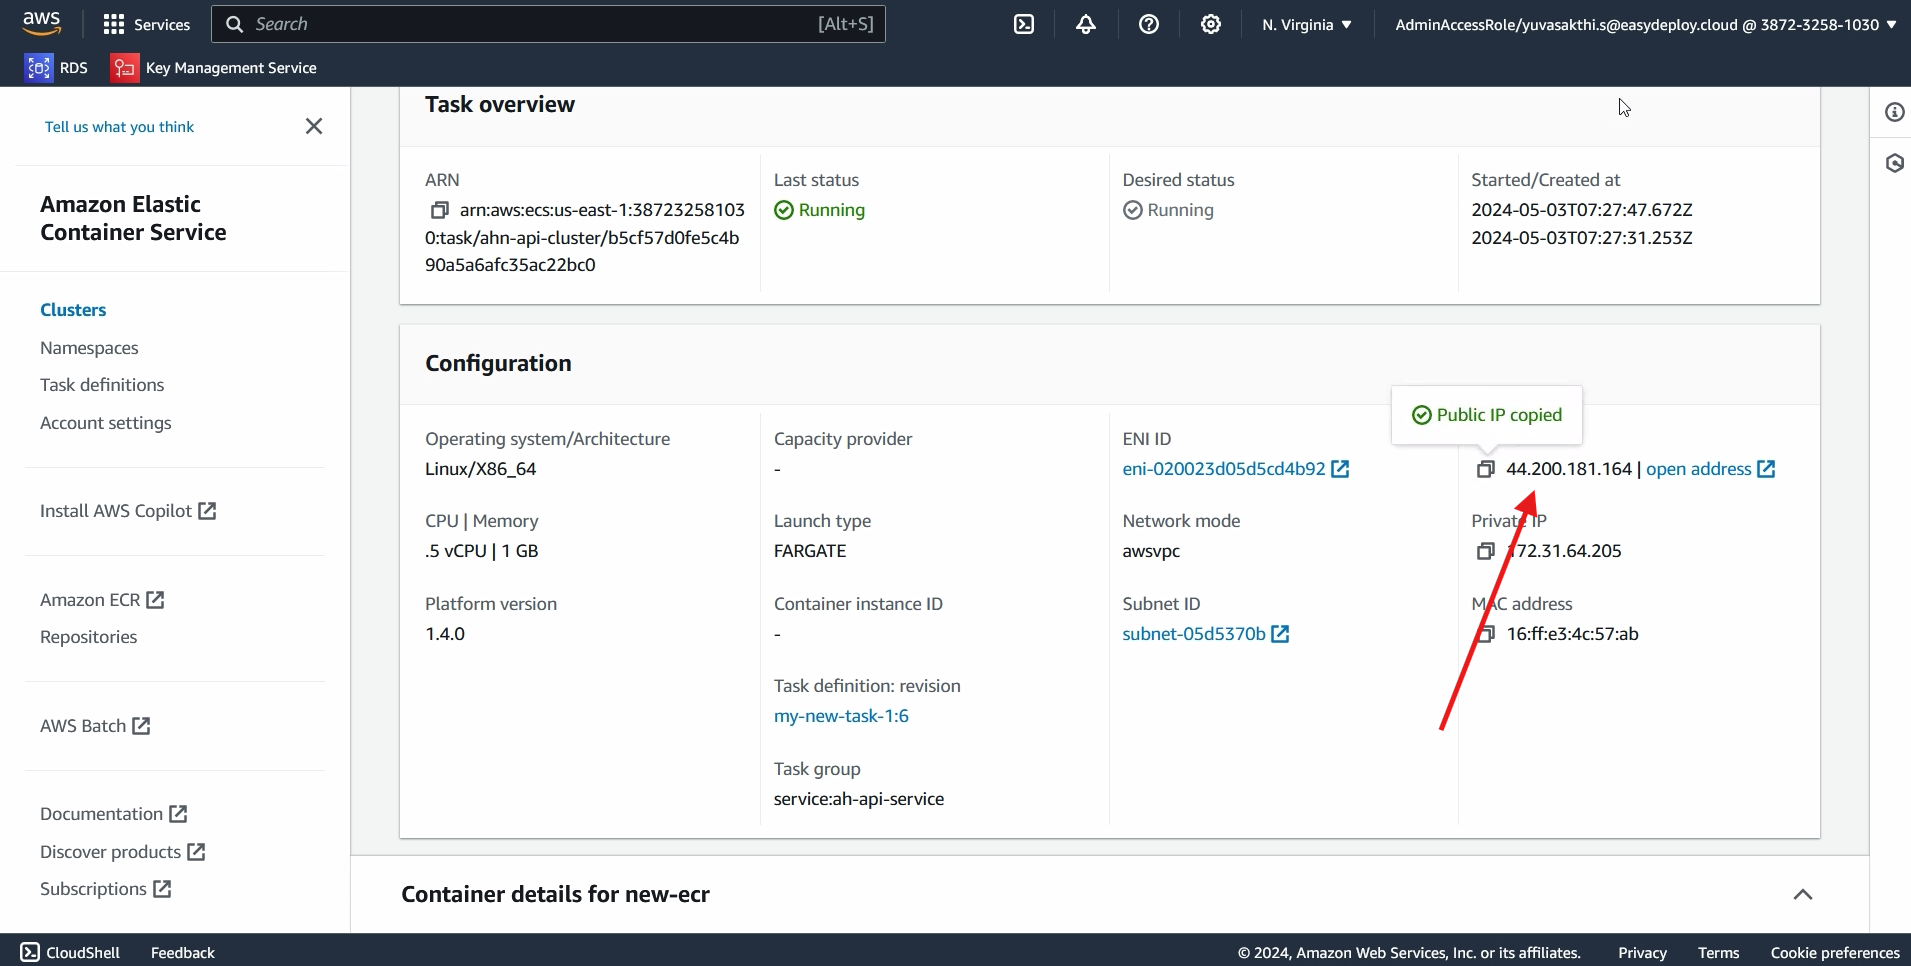The image size is (1911, 966).
Task: Open the Subscriptions link
Action: (x=106, y=889)
